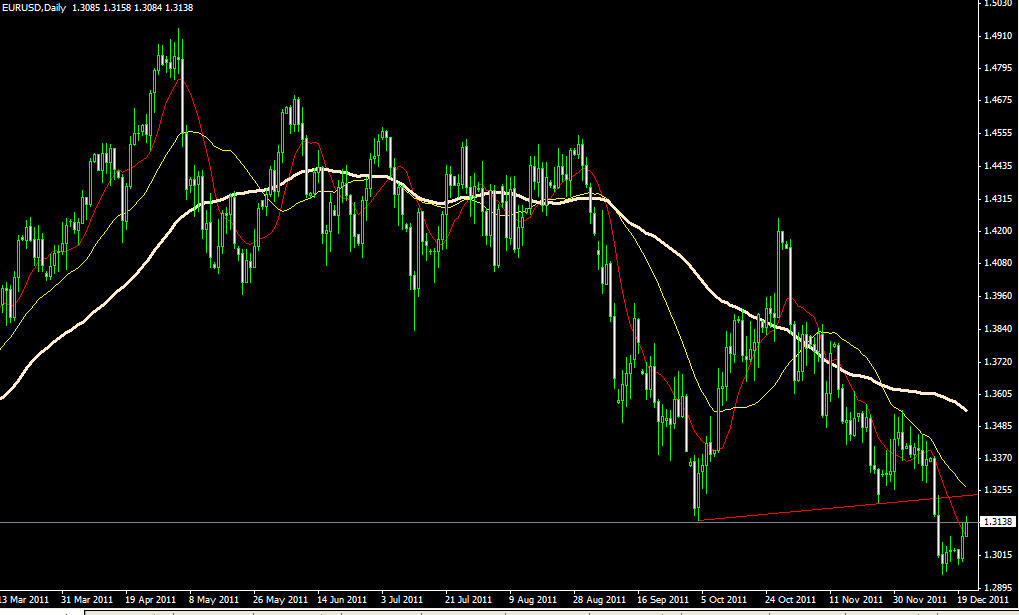Click the 1.4910 price axis label
The width and height of the screenshot is (1019, 615).
pos(998,36)
